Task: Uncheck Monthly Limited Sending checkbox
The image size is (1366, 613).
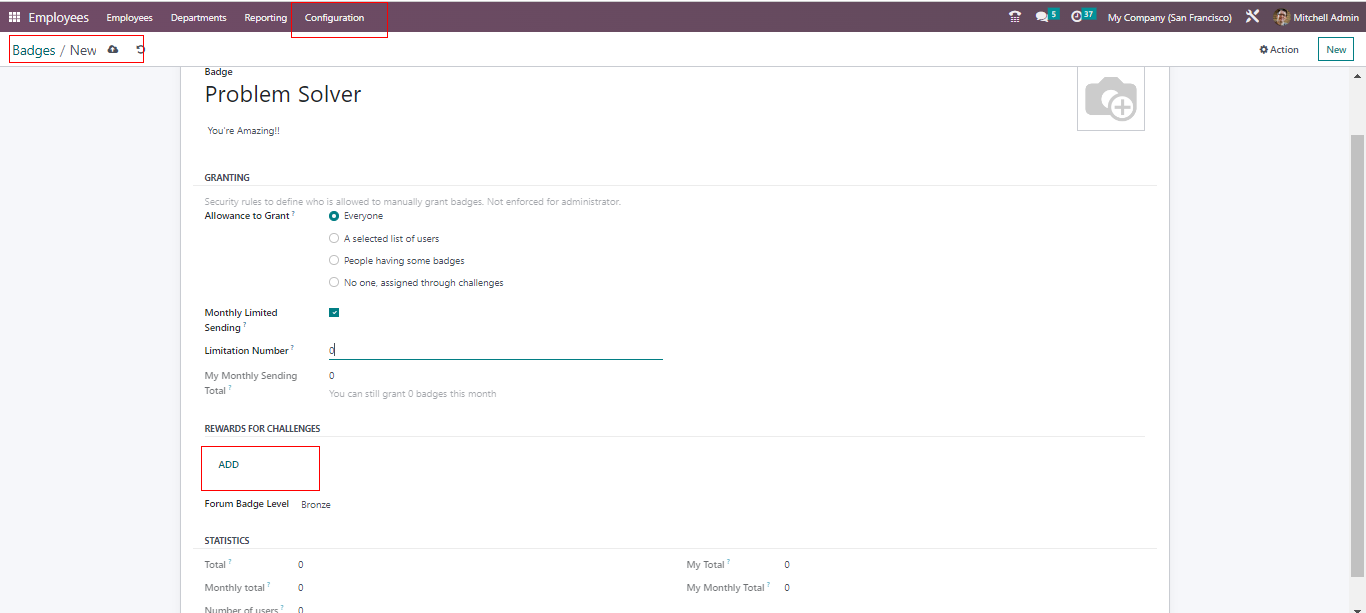Action: click(x=334, y=313)
